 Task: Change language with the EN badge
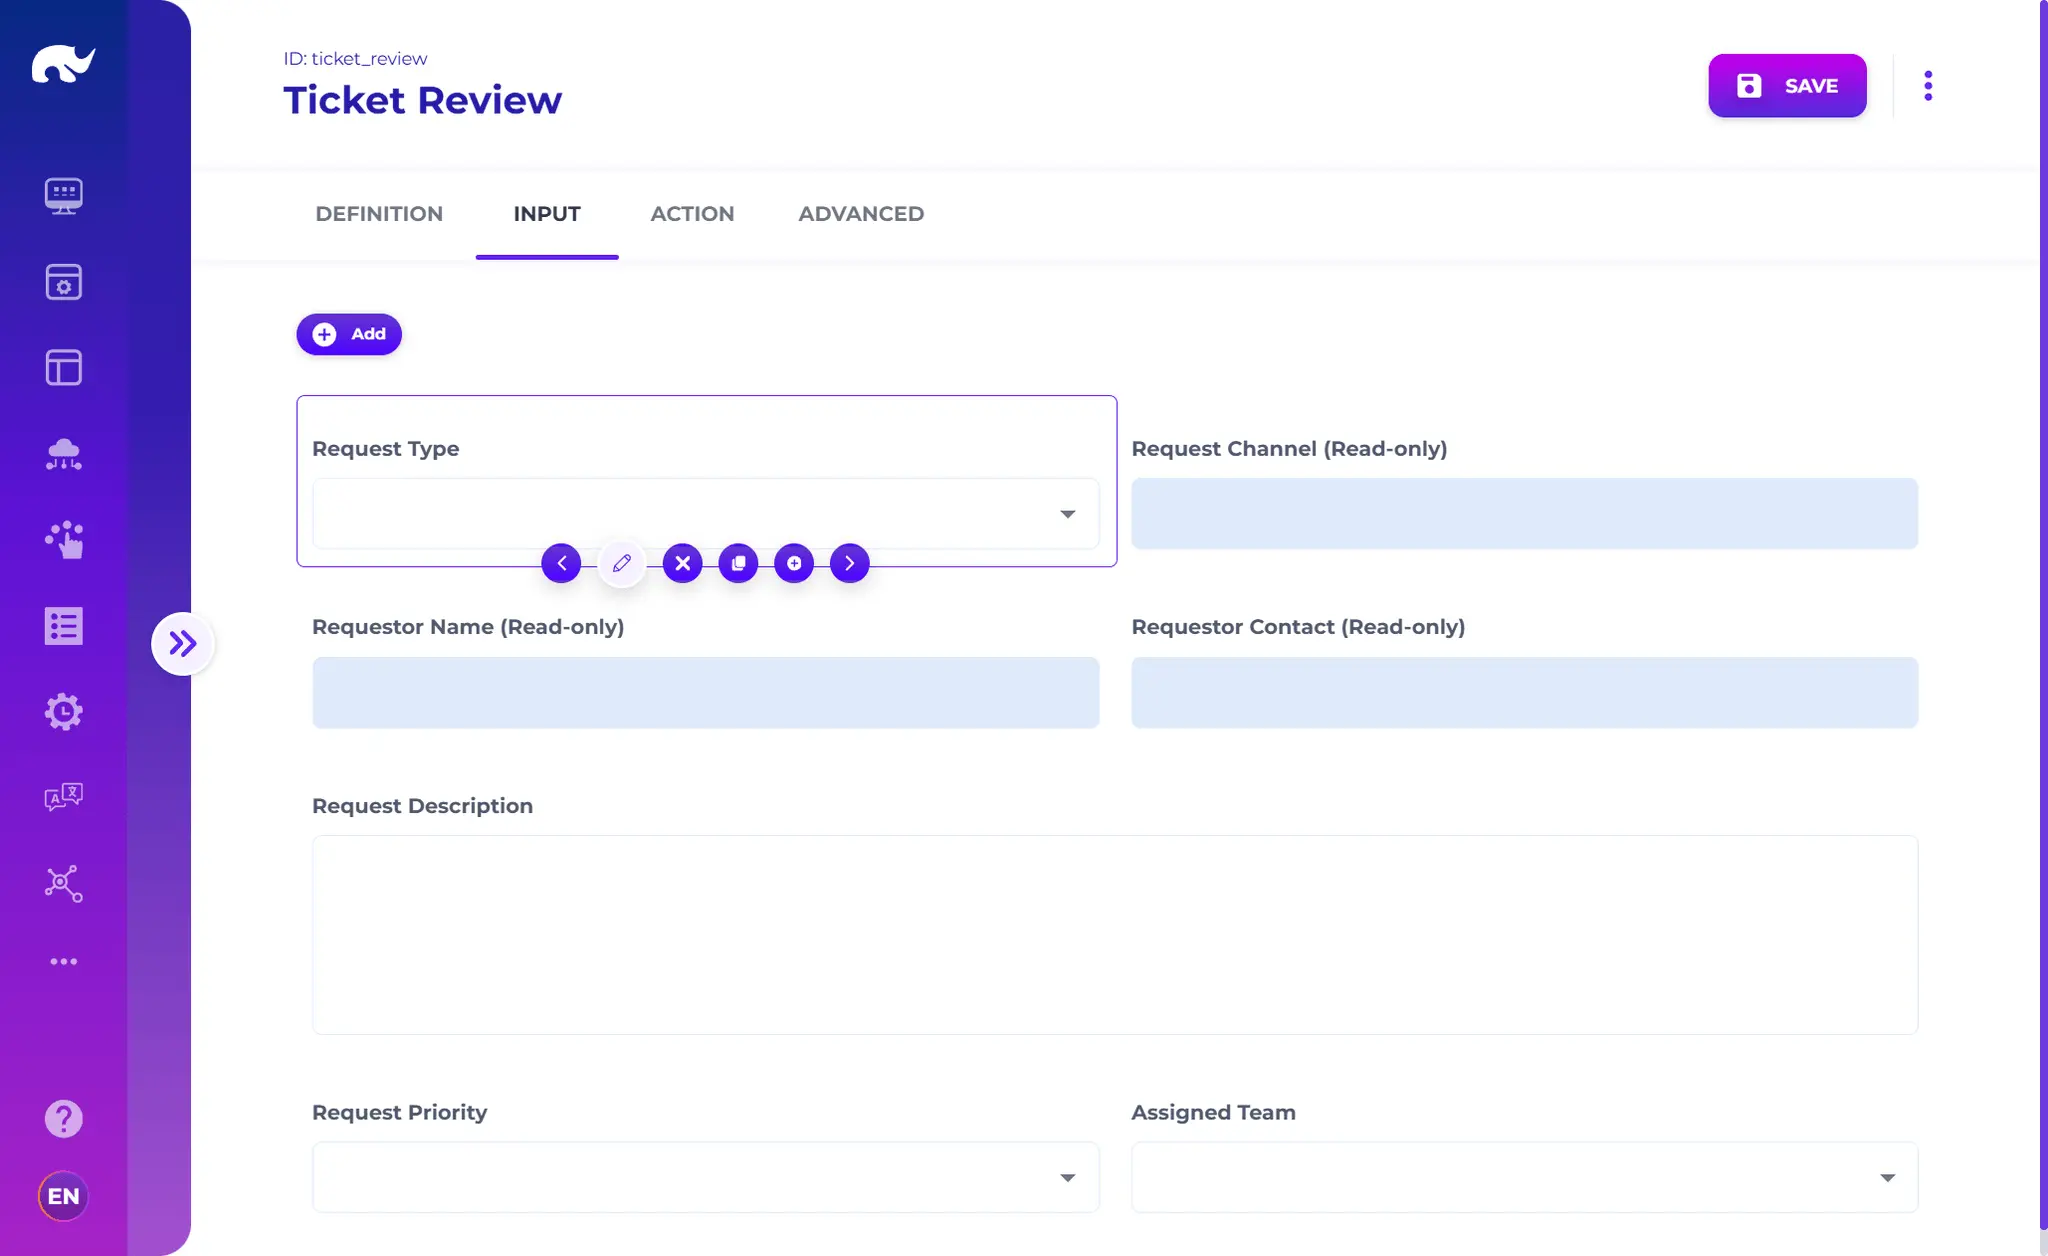point(63,1196)
